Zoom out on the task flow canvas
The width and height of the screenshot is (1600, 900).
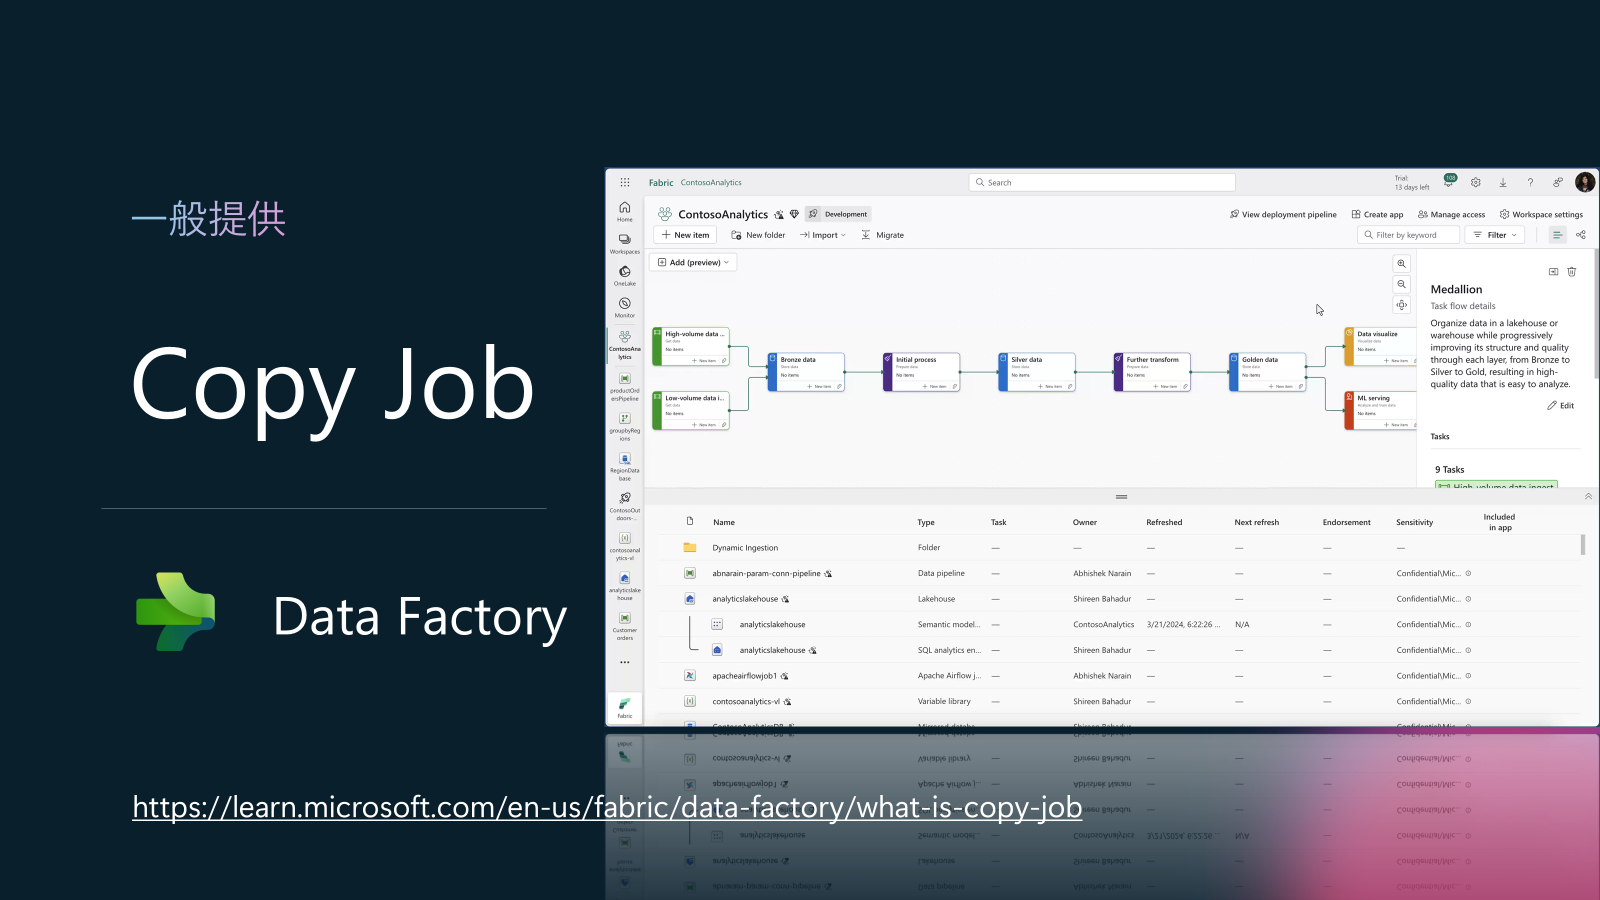(x=1402, y=284)
